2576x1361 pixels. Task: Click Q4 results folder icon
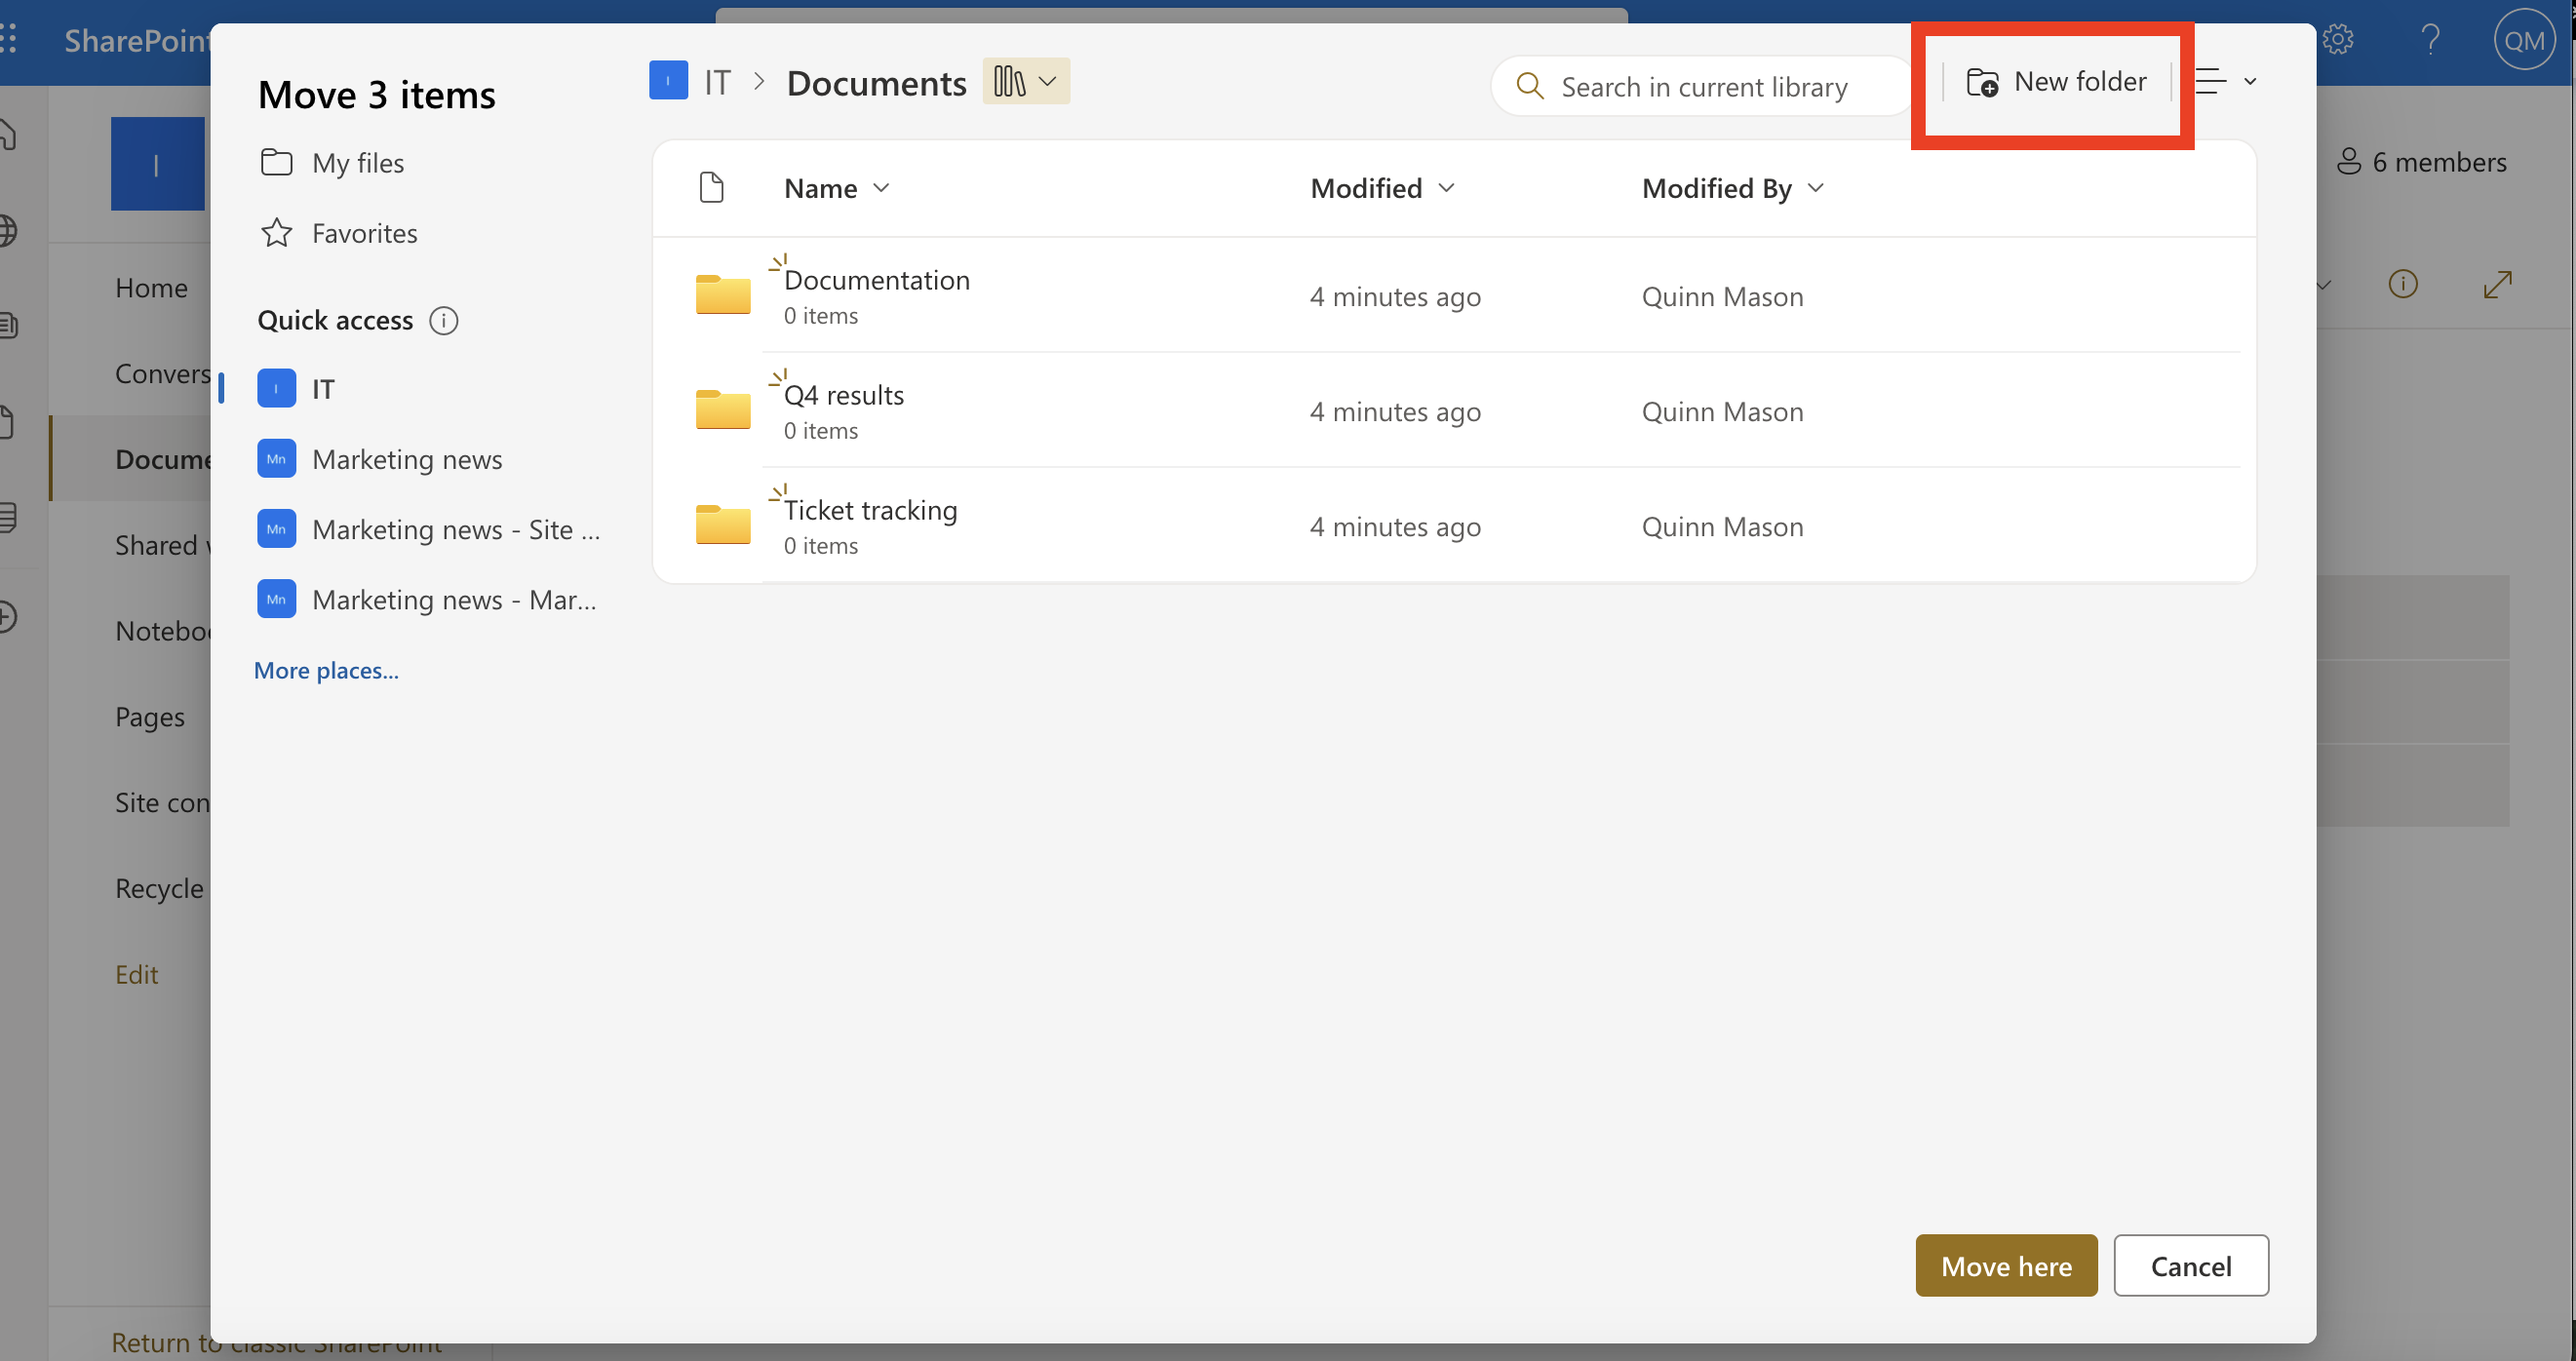[x=723, y=409]
